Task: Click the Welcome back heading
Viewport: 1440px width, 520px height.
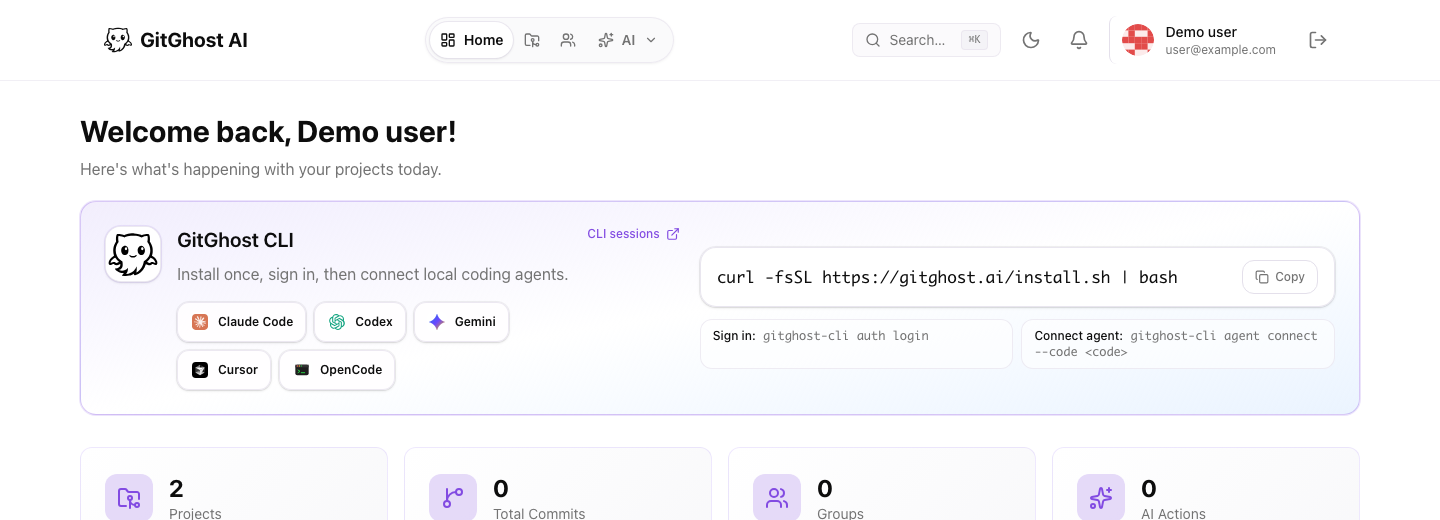Action: [x=268, y=132]
